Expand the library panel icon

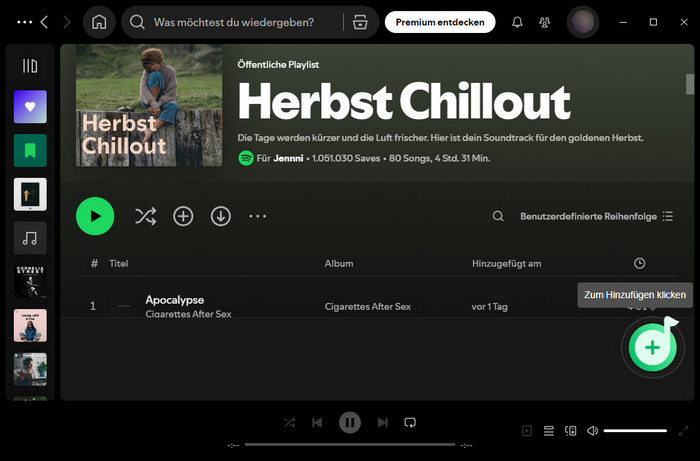pos(30,66)
